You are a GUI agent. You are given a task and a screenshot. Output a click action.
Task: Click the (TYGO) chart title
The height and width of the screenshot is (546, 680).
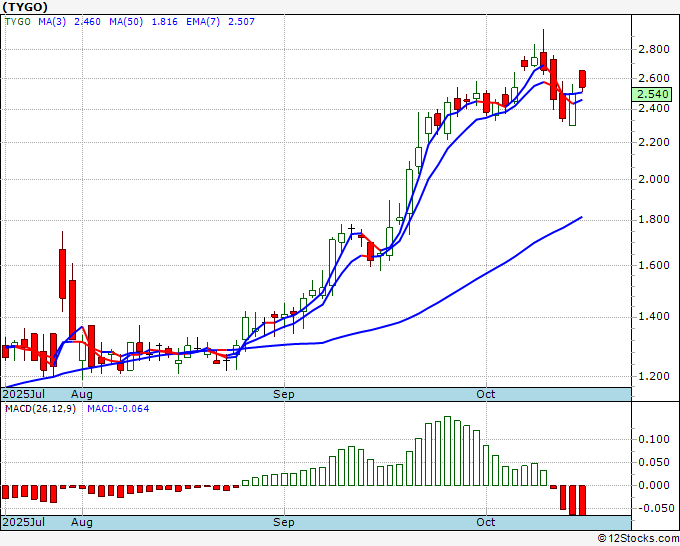25,7
